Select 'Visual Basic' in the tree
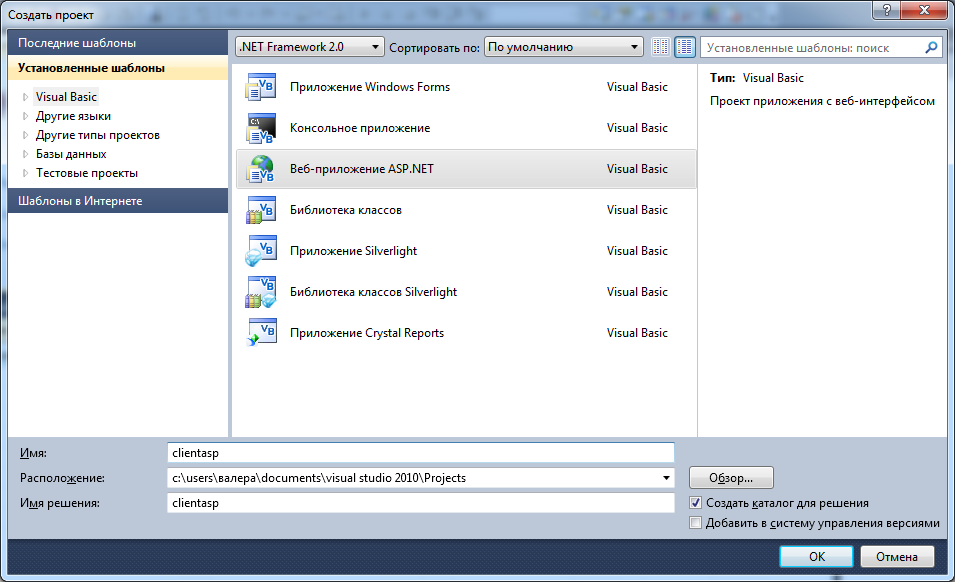The image size is (955, 582). click(66, 97)
